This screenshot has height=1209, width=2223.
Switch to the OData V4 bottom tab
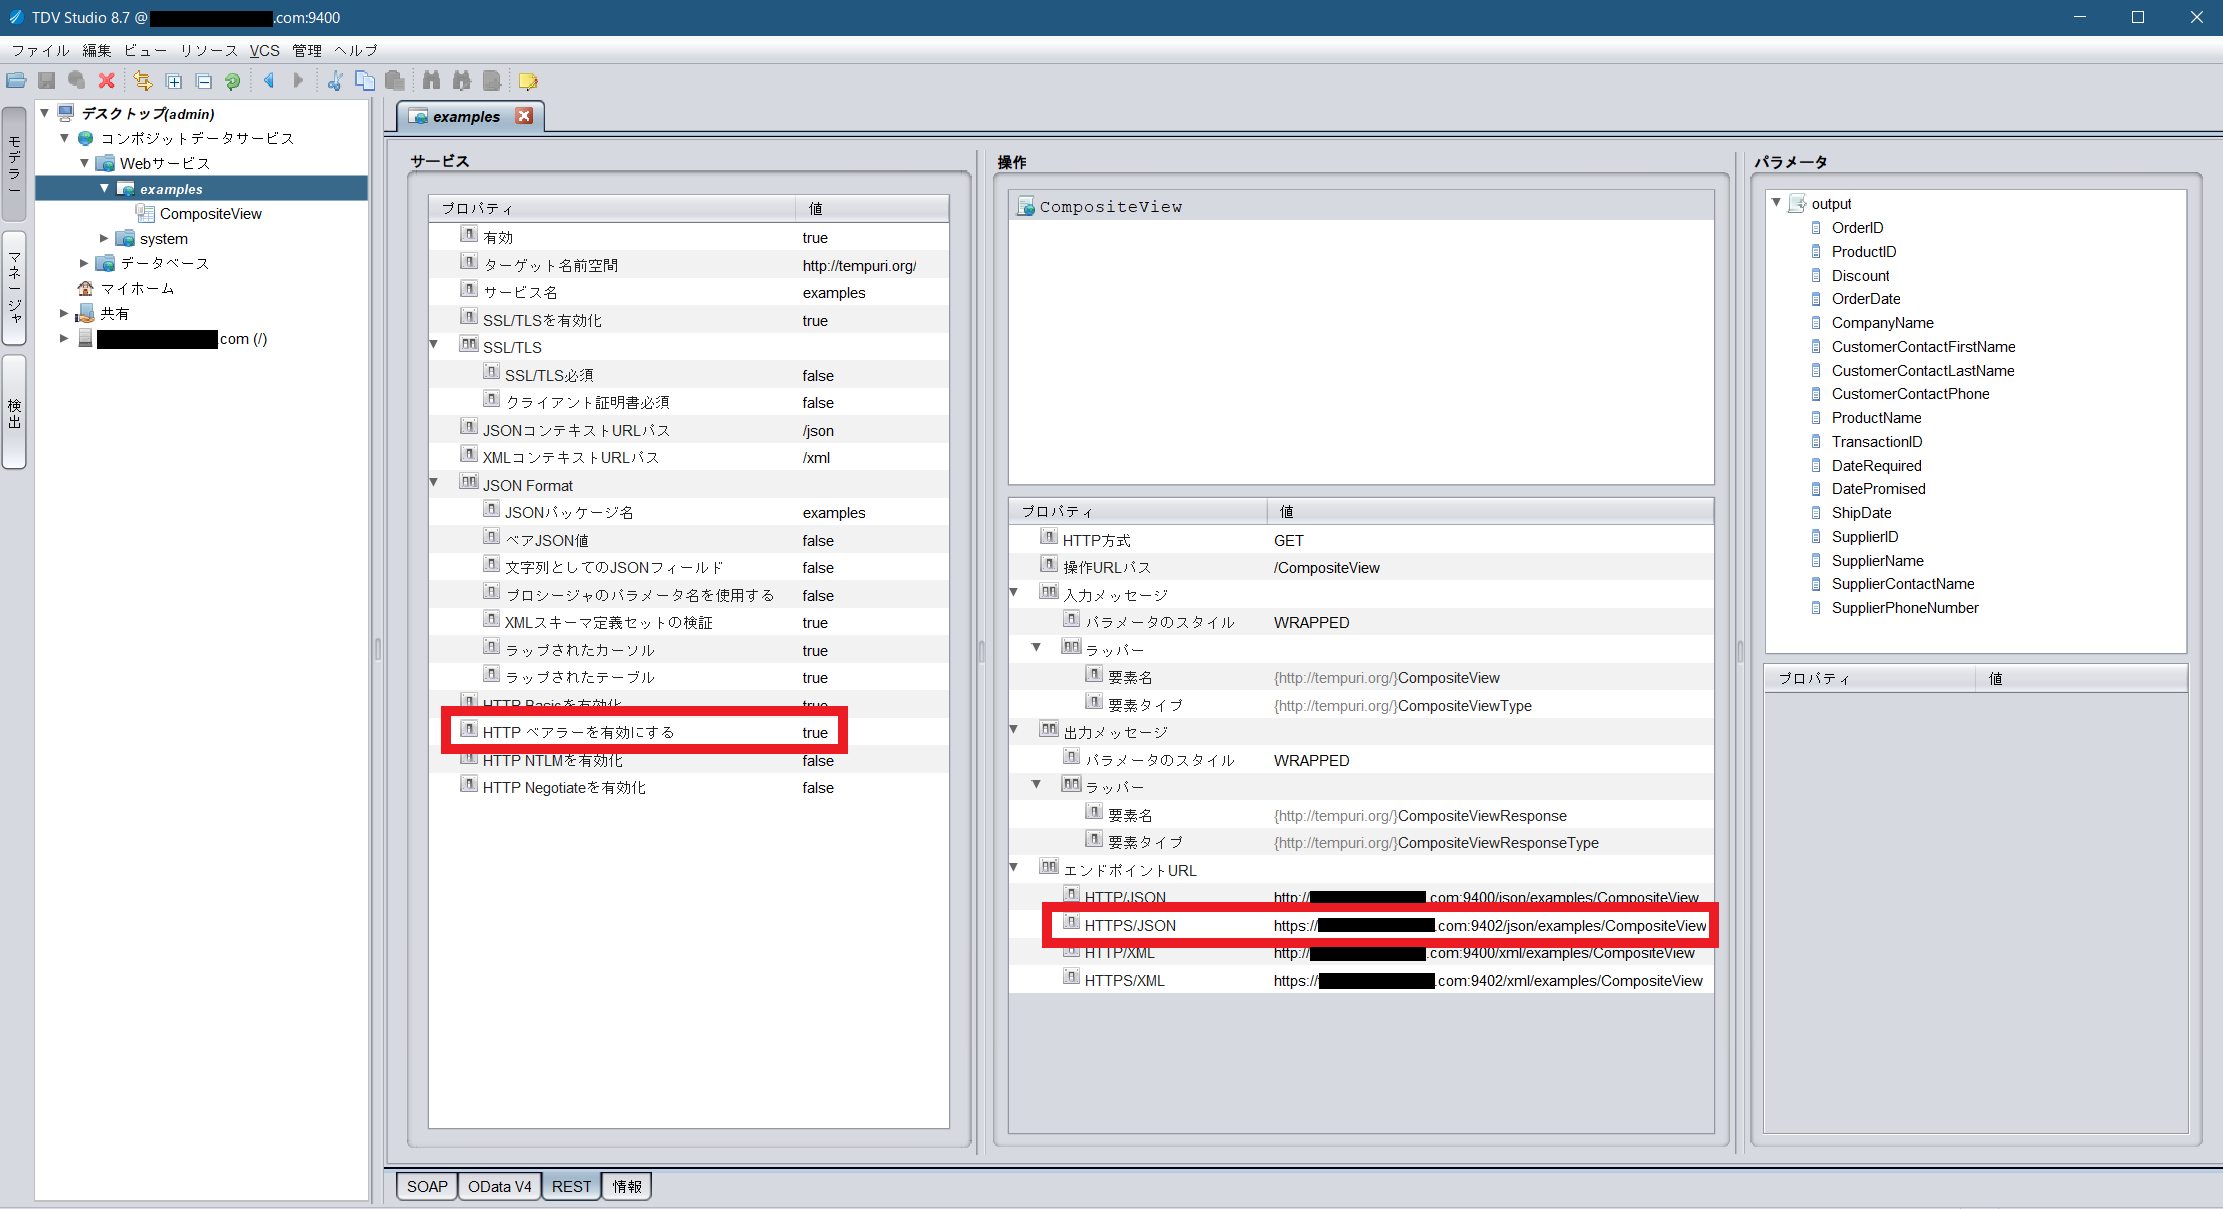500,1186
